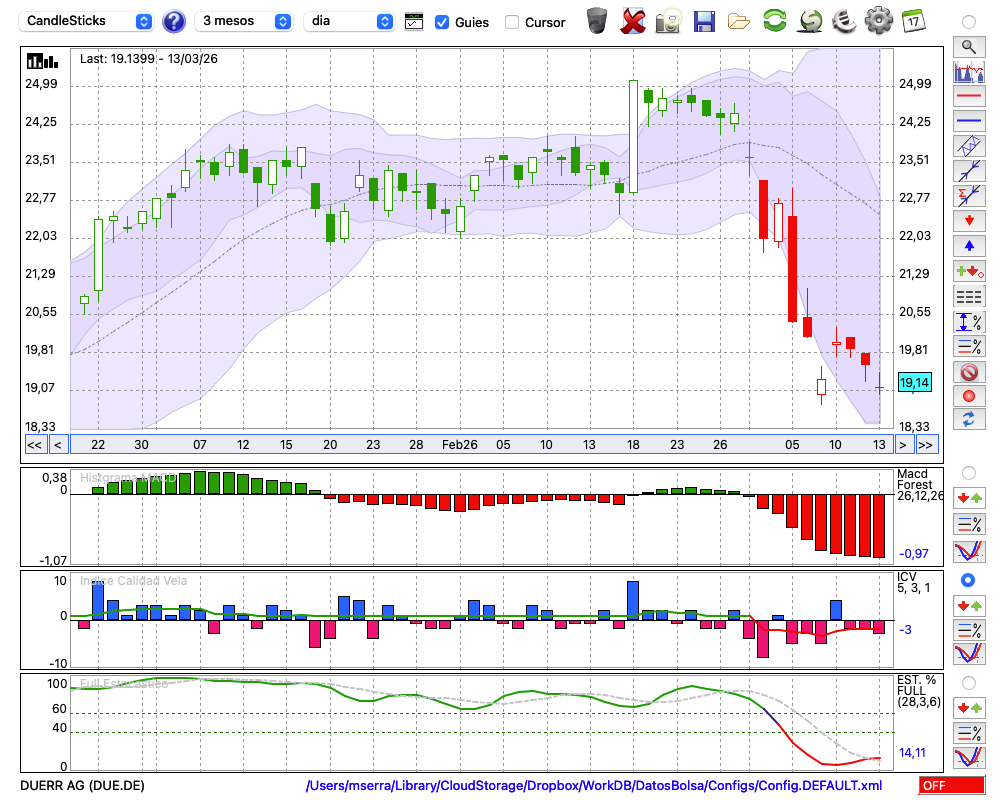Select the zigzag channel drawing tool
Image resolution: width=1000 pixels, height=800 pixels.
coord(969,146)
